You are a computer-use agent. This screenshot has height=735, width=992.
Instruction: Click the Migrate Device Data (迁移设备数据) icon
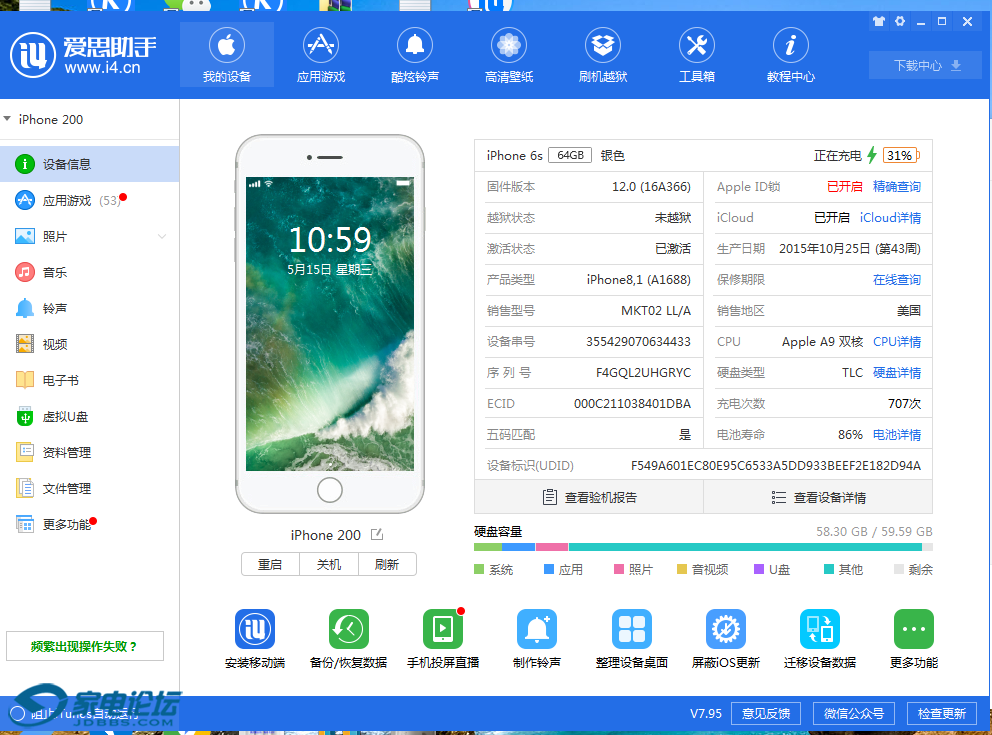819,629
